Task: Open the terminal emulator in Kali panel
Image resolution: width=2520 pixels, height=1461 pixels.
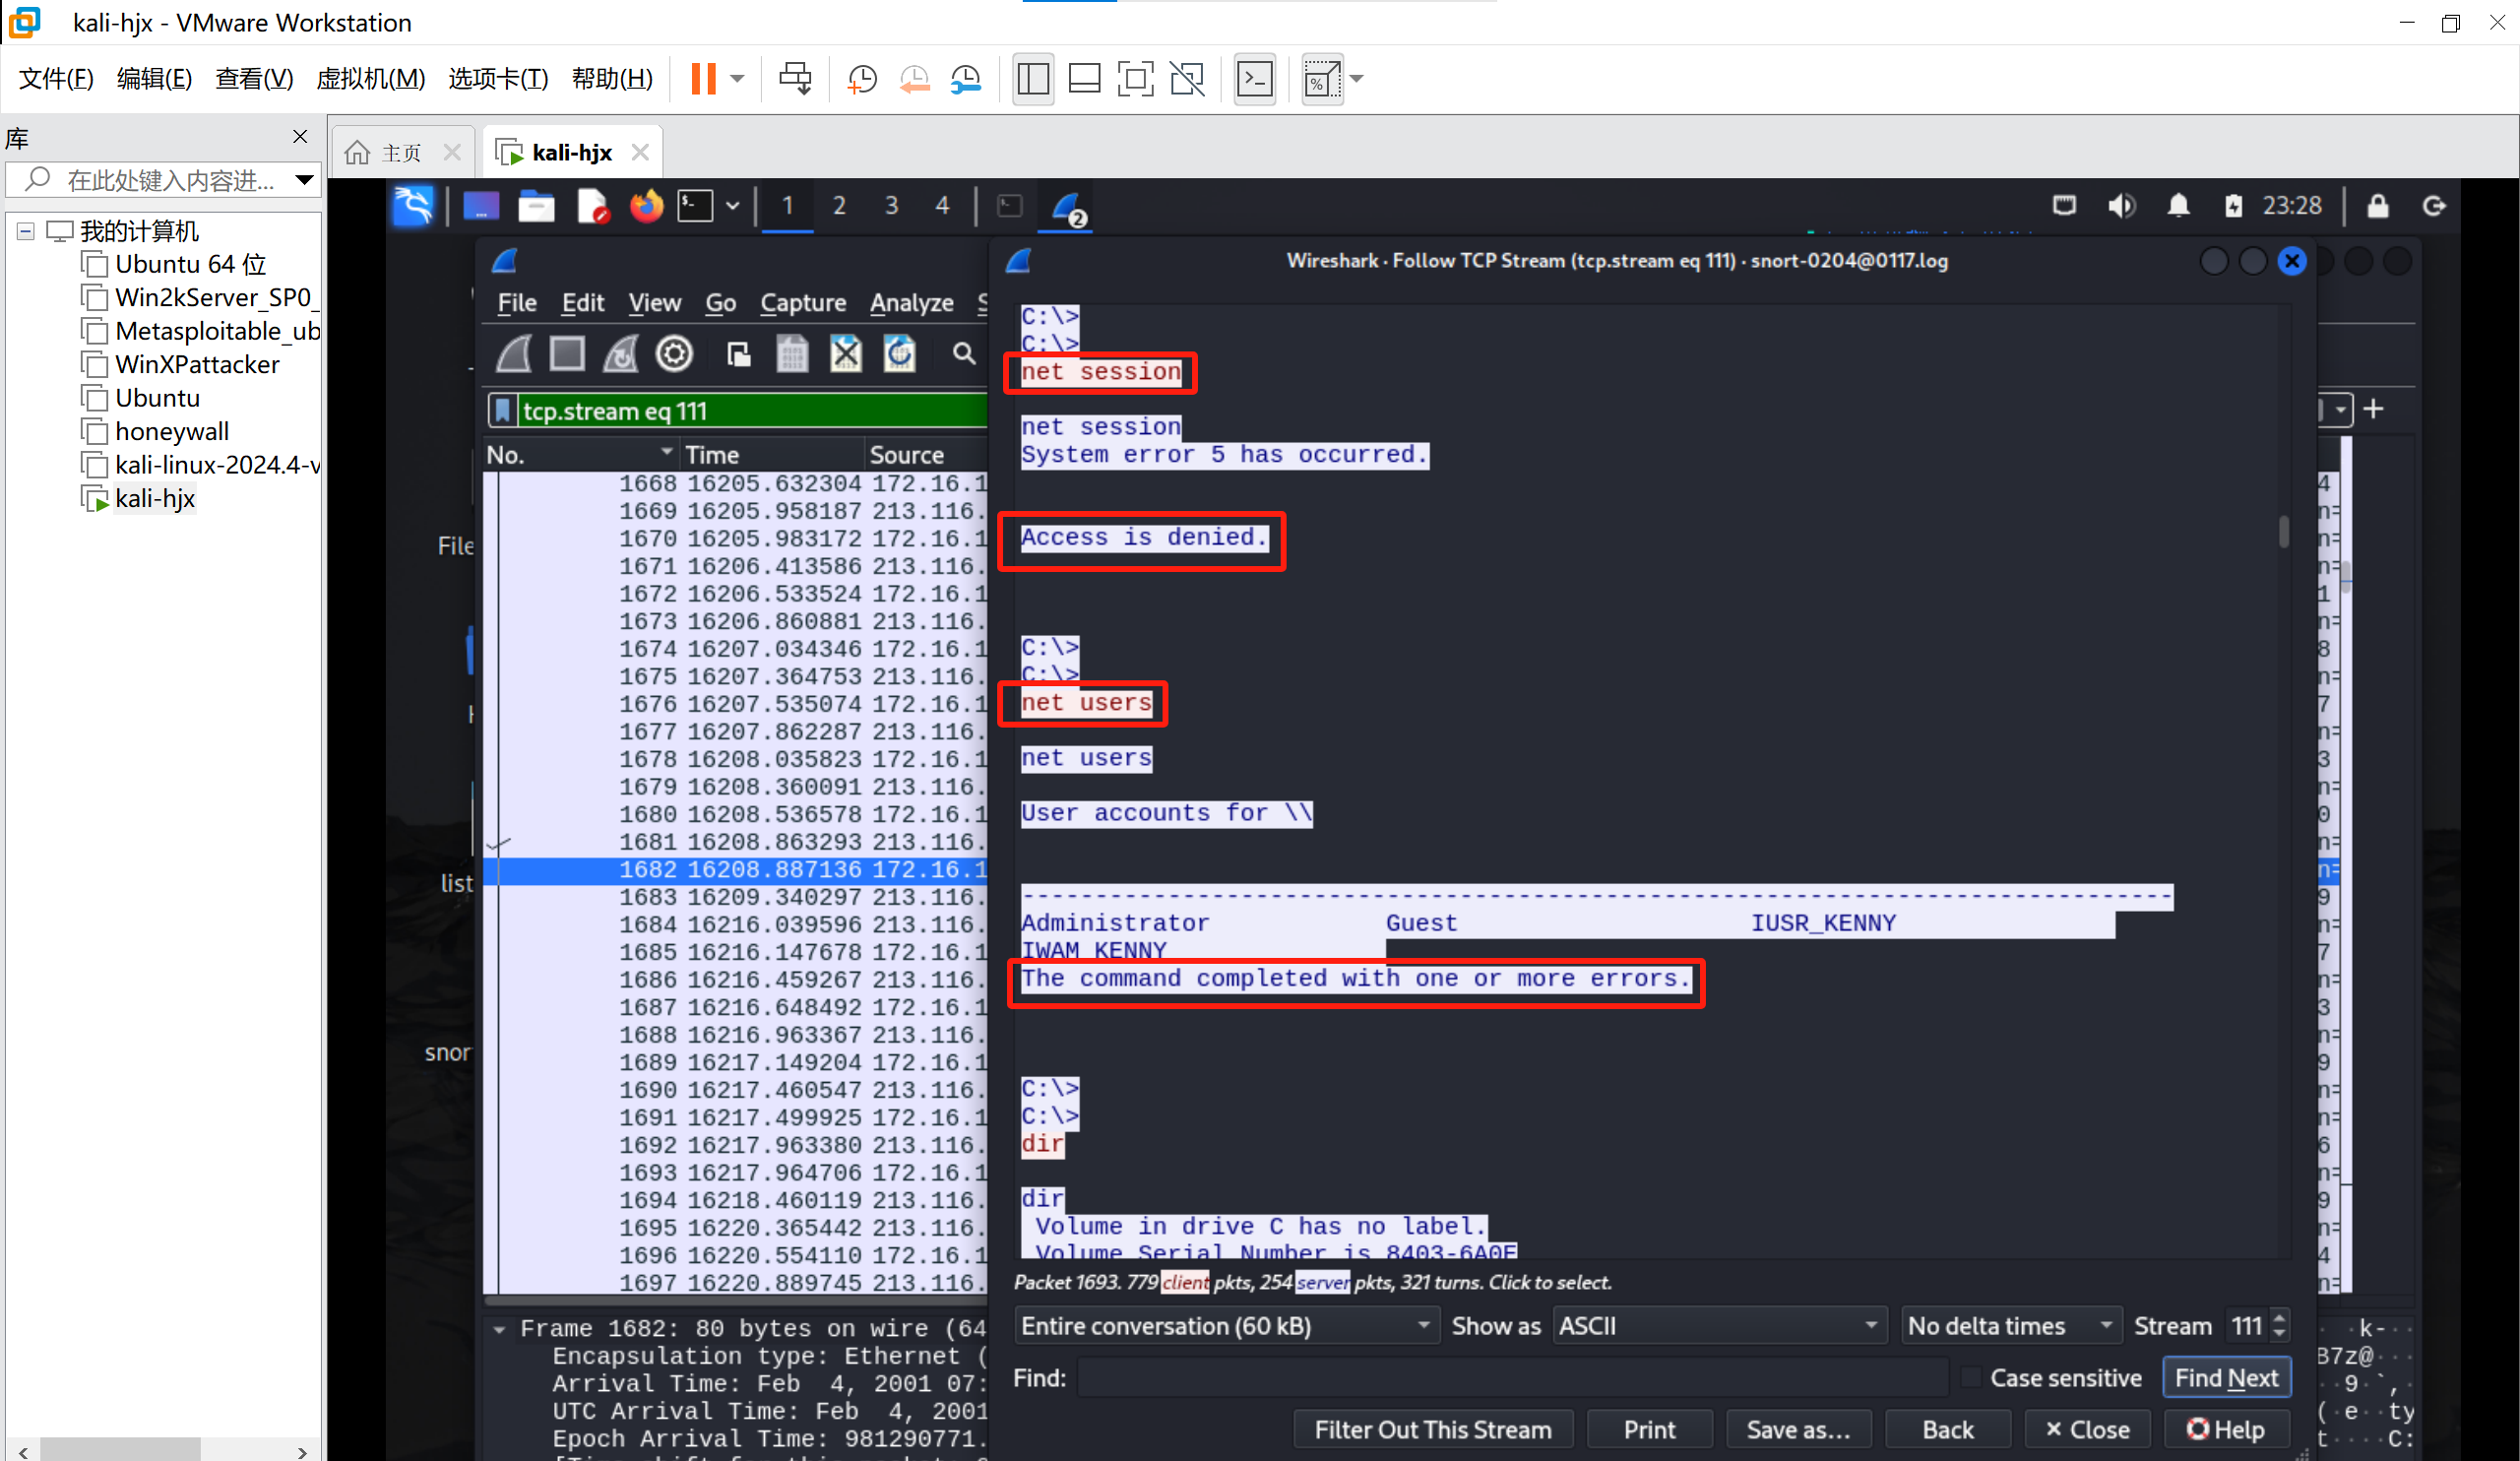Action: click(695, 206)
